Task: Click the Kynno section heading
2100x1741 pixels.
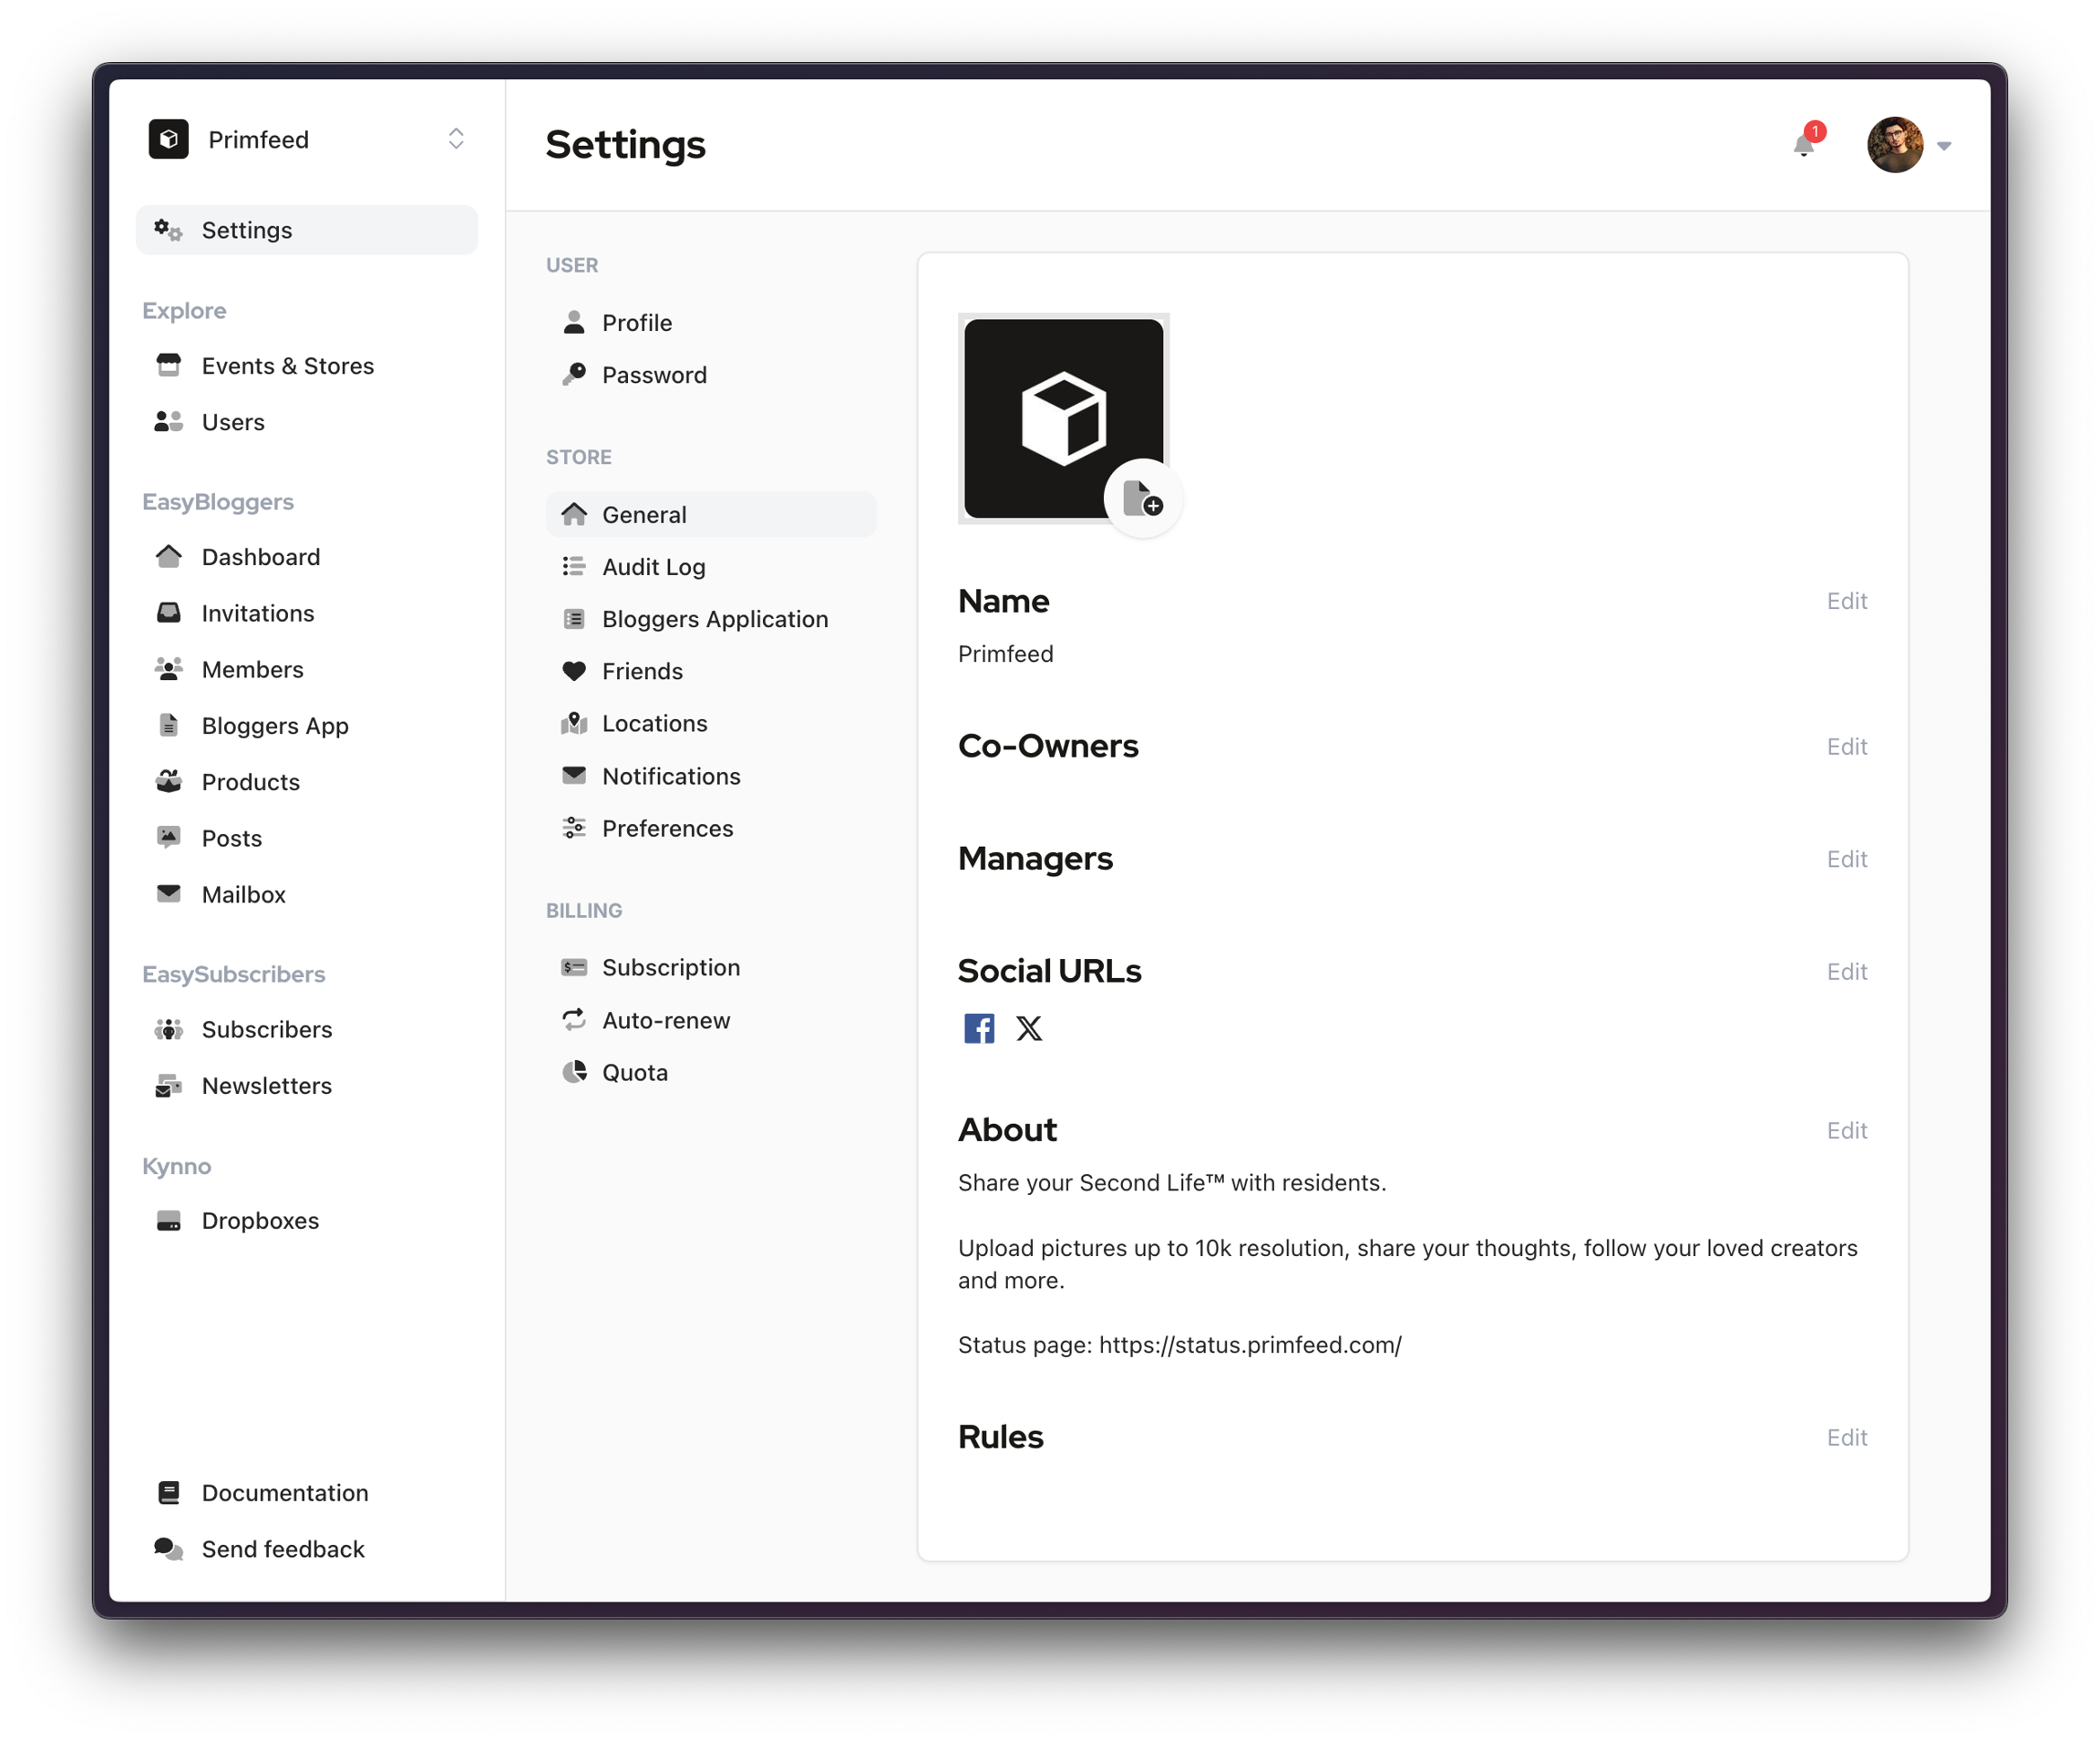Action: 177,1166
